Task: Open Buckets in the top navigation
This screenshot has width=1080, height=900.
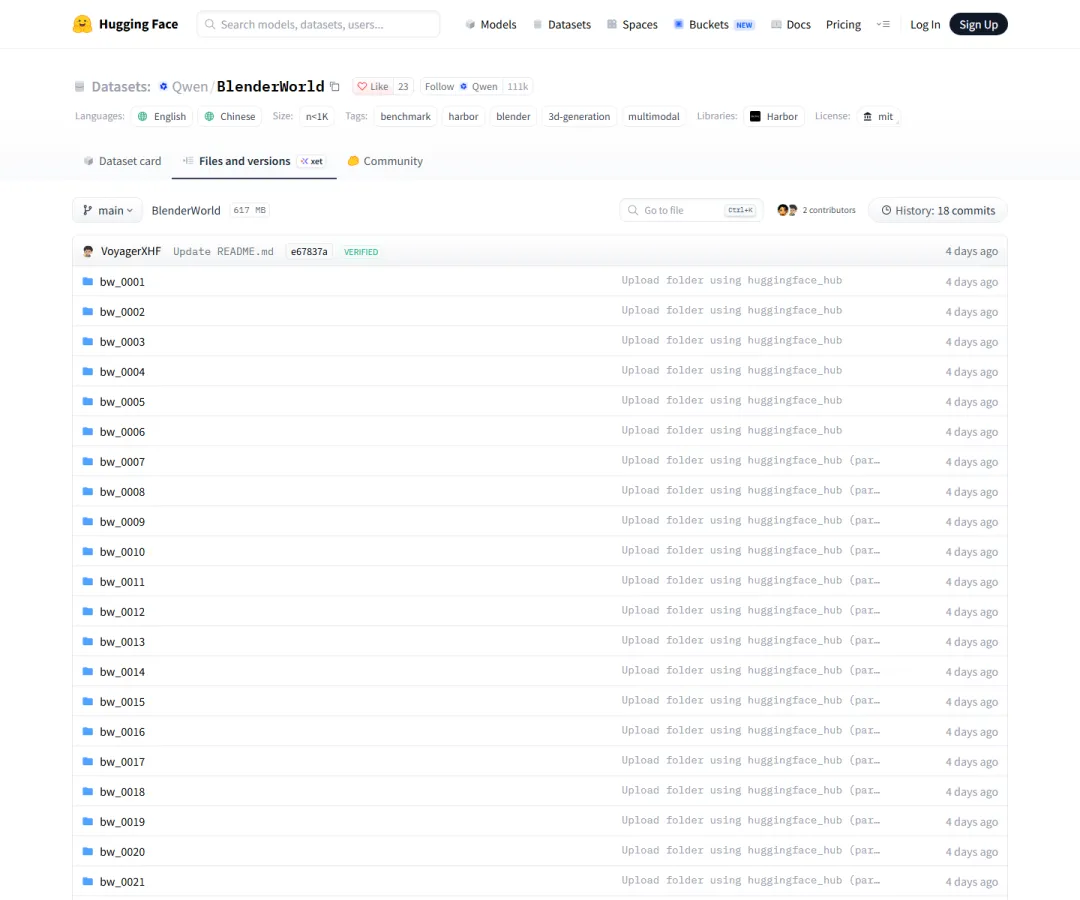Action: [x=714, y=25]
